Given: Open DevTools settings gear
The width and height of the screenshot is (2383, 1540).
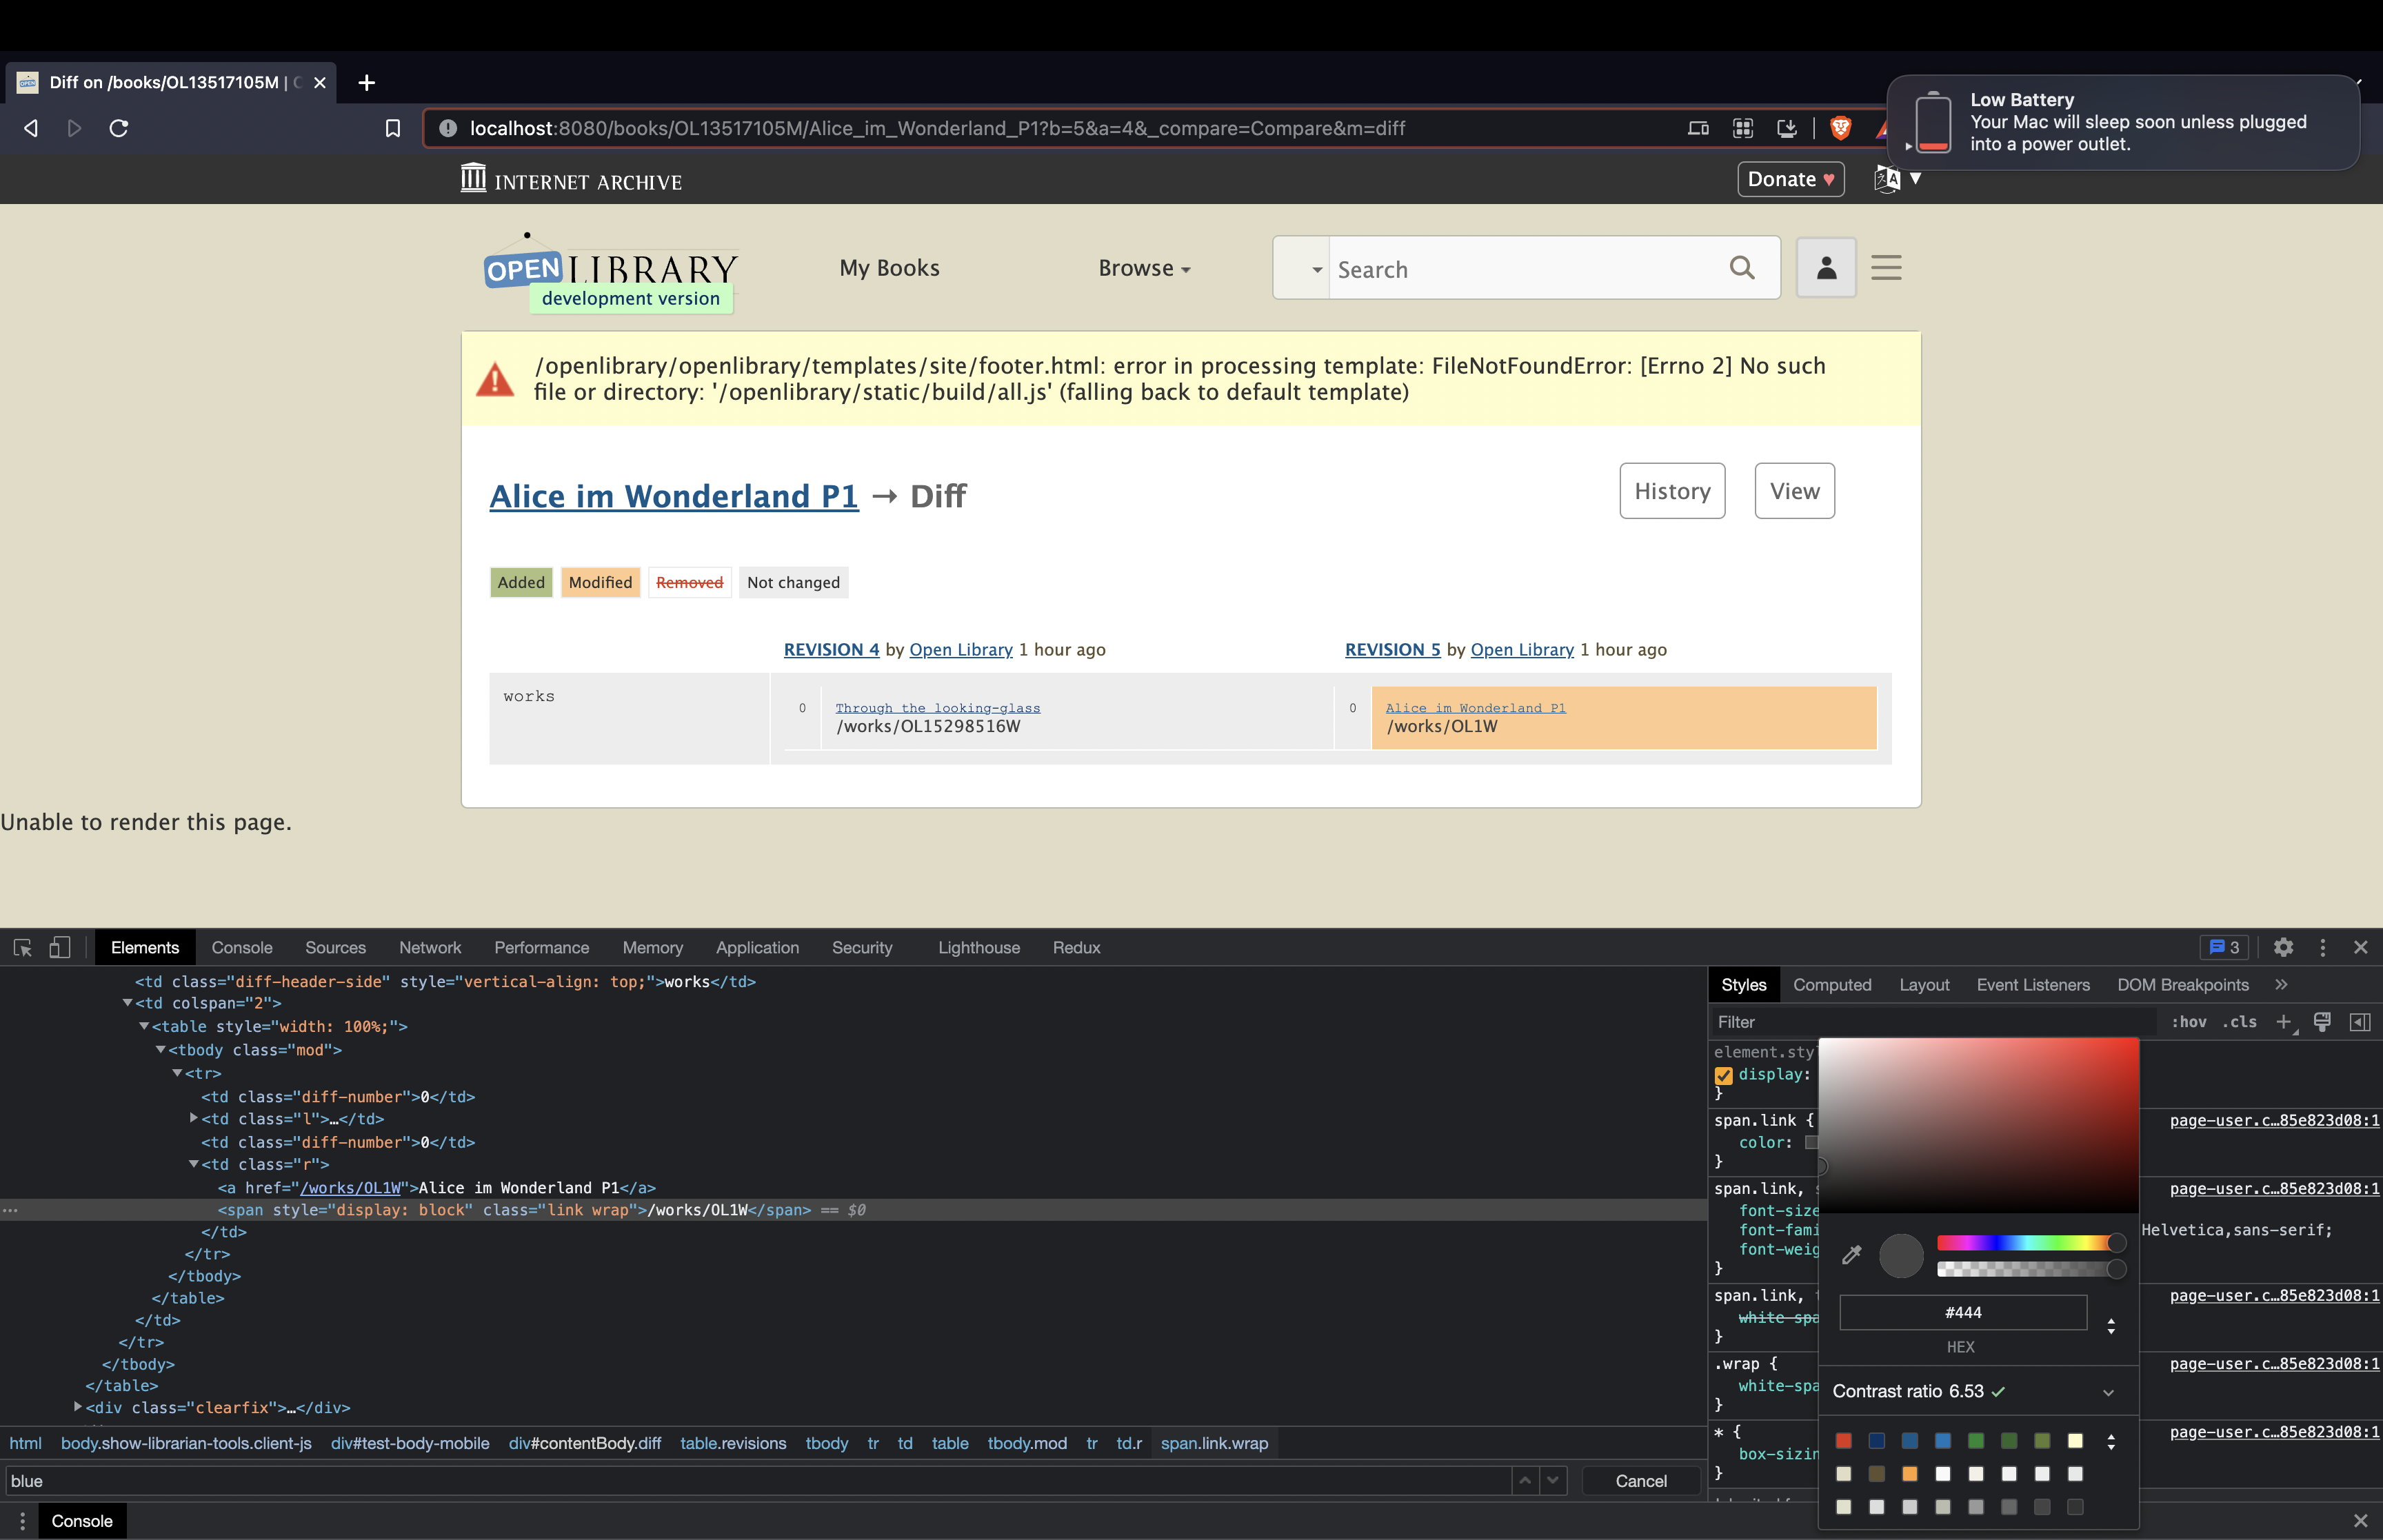Looking at the screenshot, I should click(x=2283, y=947).
